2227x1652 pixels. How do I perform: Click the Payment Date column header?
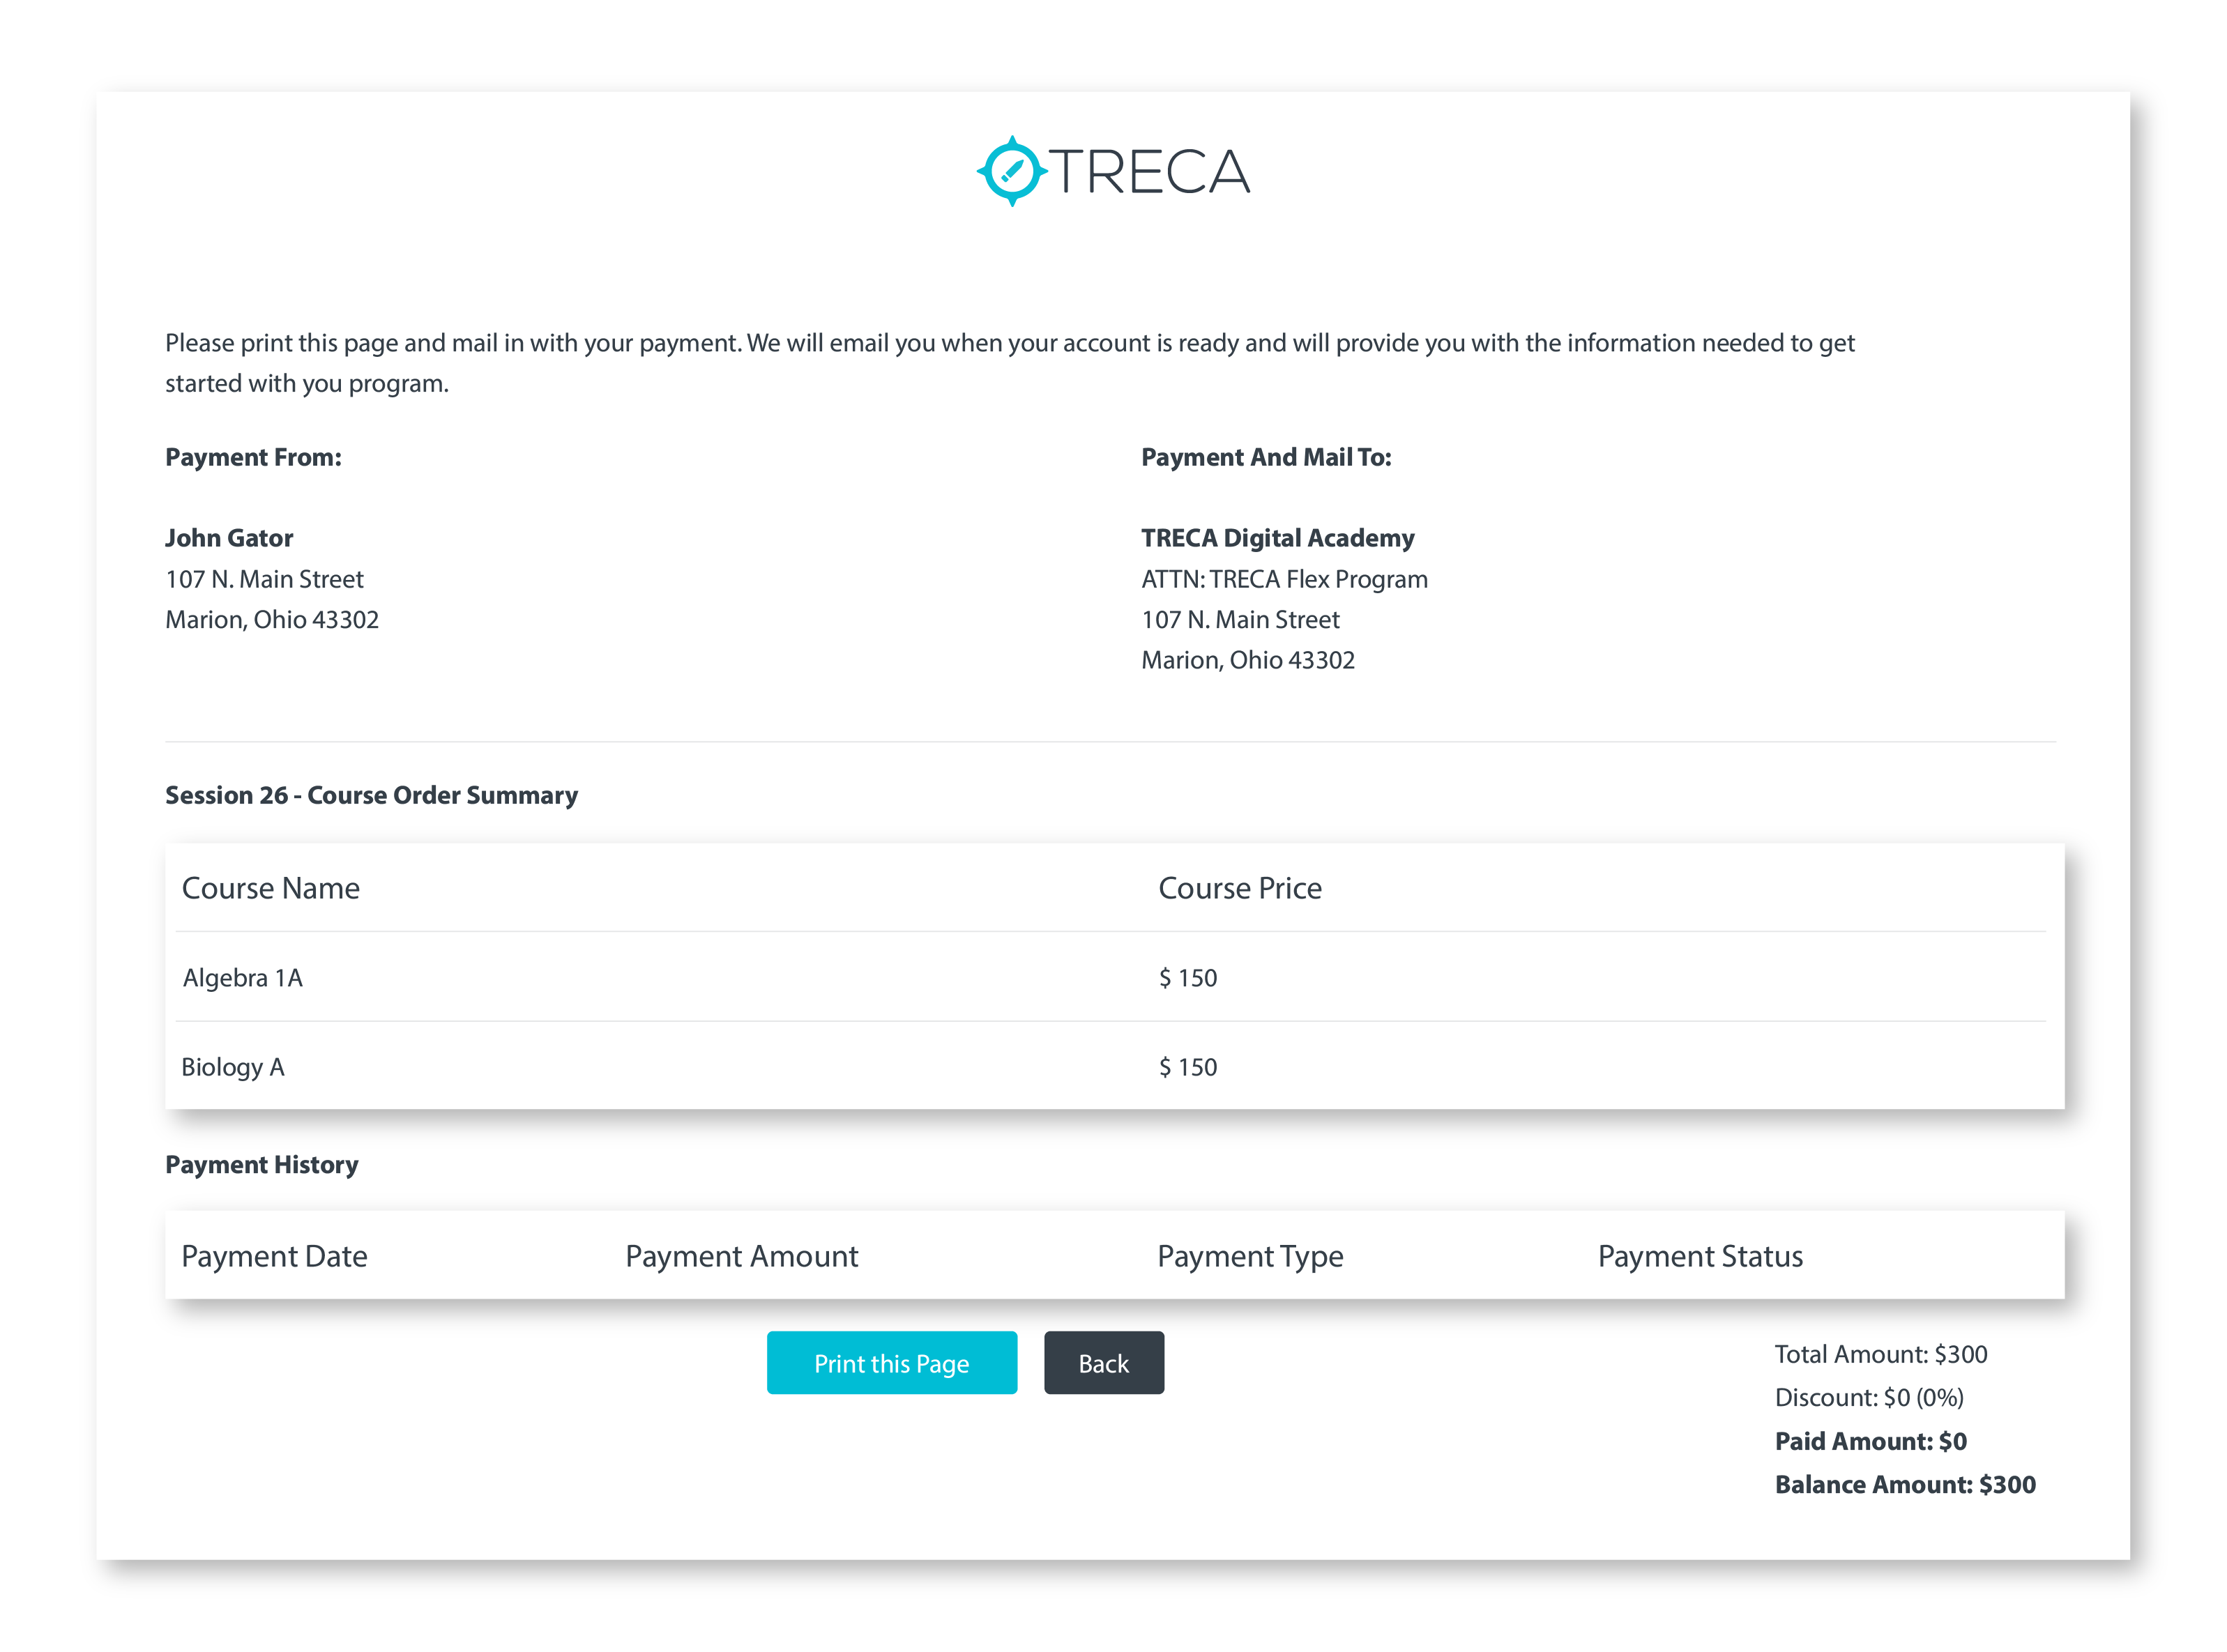[x=274, y=1256]
